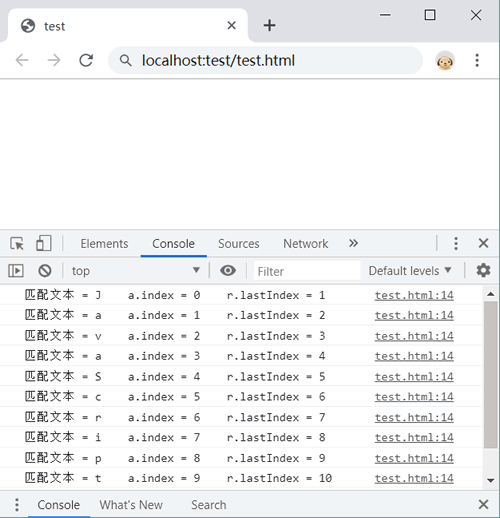Select the log row with 匹配文本 = c

point(241,397)
